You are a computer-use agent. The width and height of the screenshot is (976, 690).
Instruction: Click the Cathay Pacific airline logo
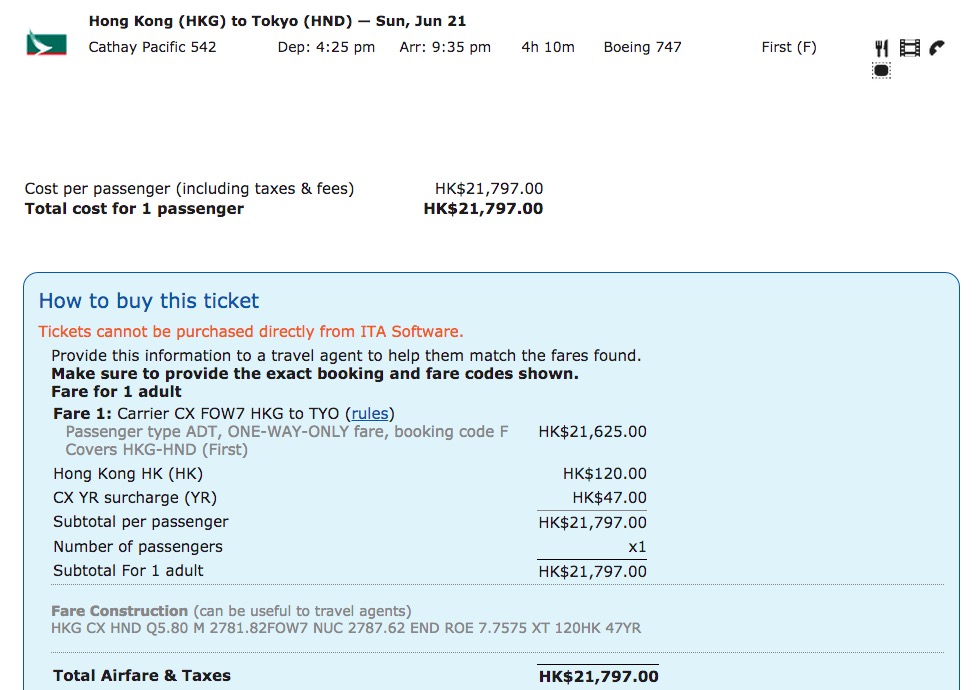tap(46, 44)
